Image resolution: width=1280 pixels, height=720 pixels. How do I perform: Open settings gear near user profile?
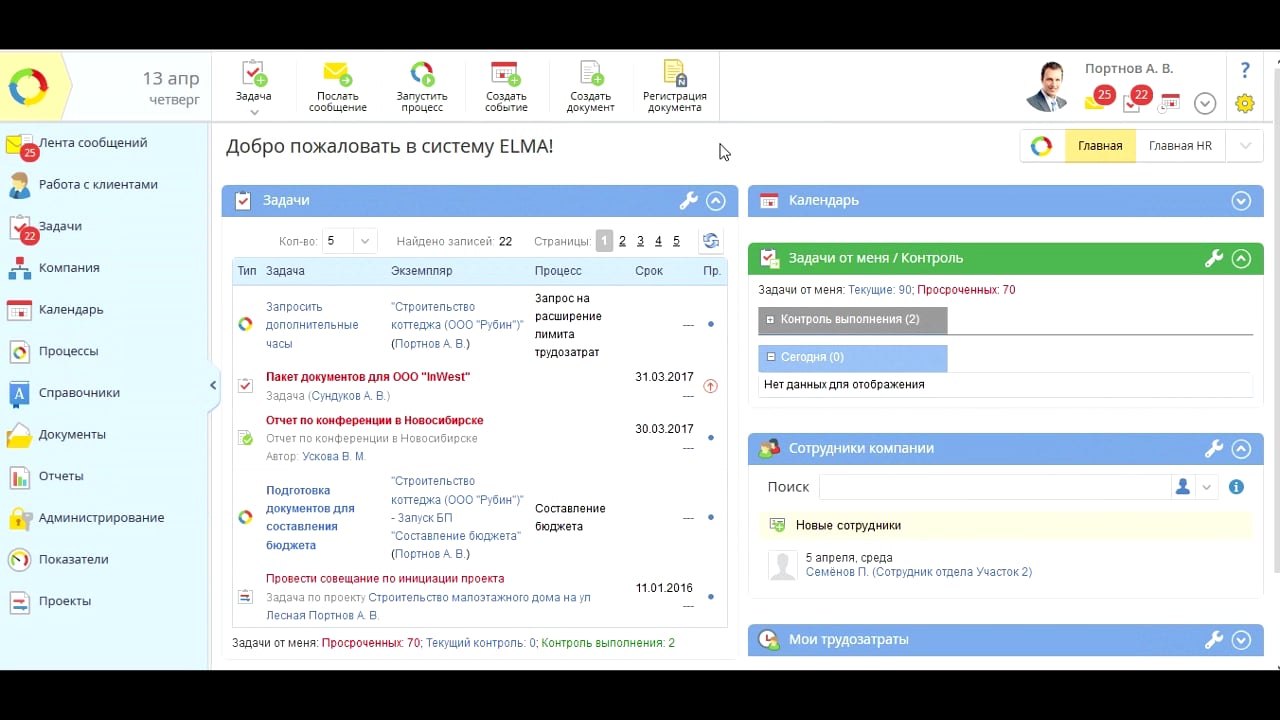(1245, 102)
